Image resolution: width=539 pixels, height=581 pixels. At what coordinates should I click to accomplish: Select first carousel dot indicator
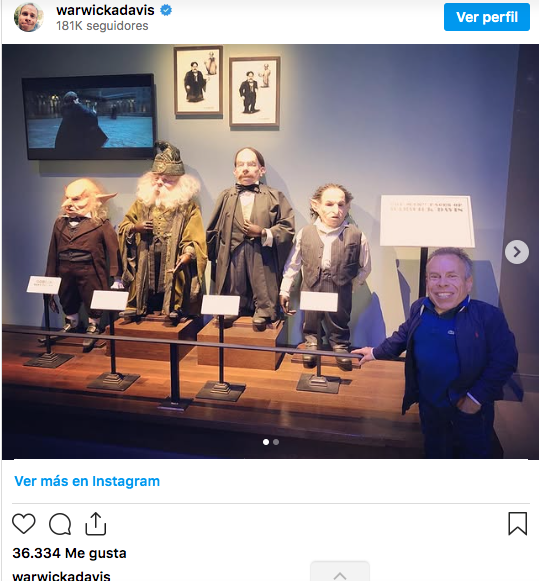coord(266,442)
